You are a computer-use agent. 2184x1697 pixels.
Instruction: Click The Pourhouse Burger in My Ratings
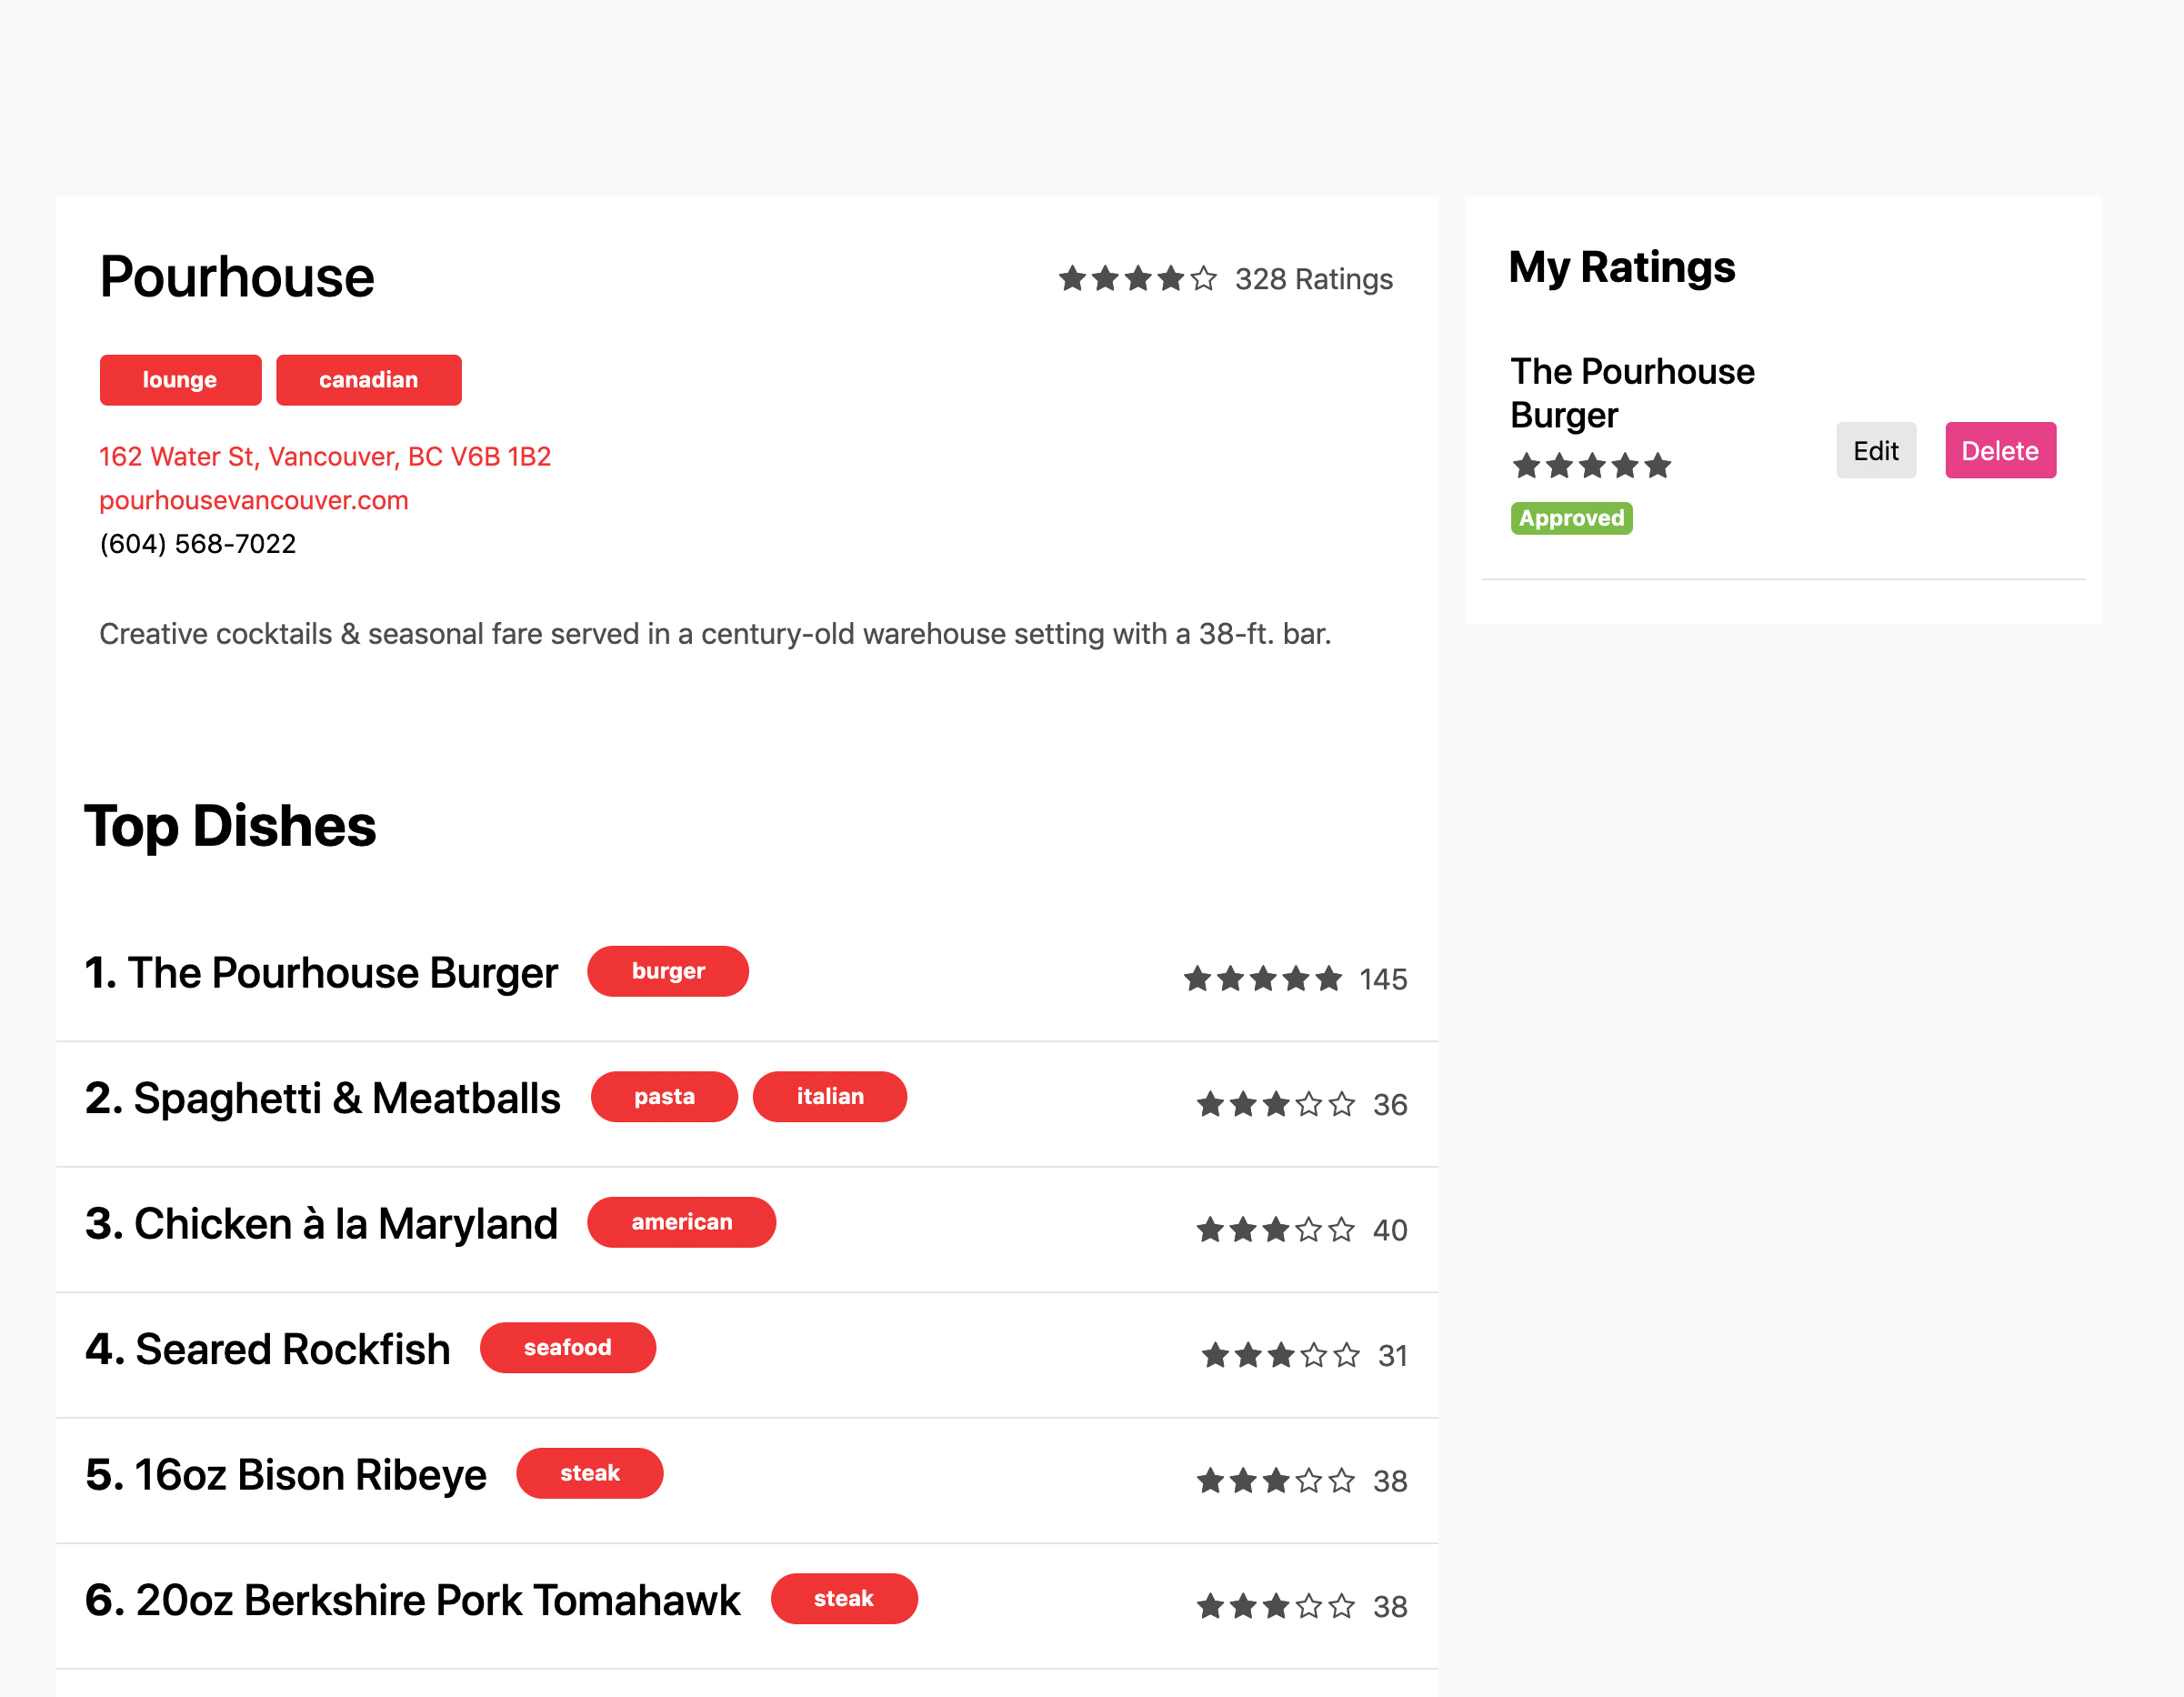(1632, 393)
